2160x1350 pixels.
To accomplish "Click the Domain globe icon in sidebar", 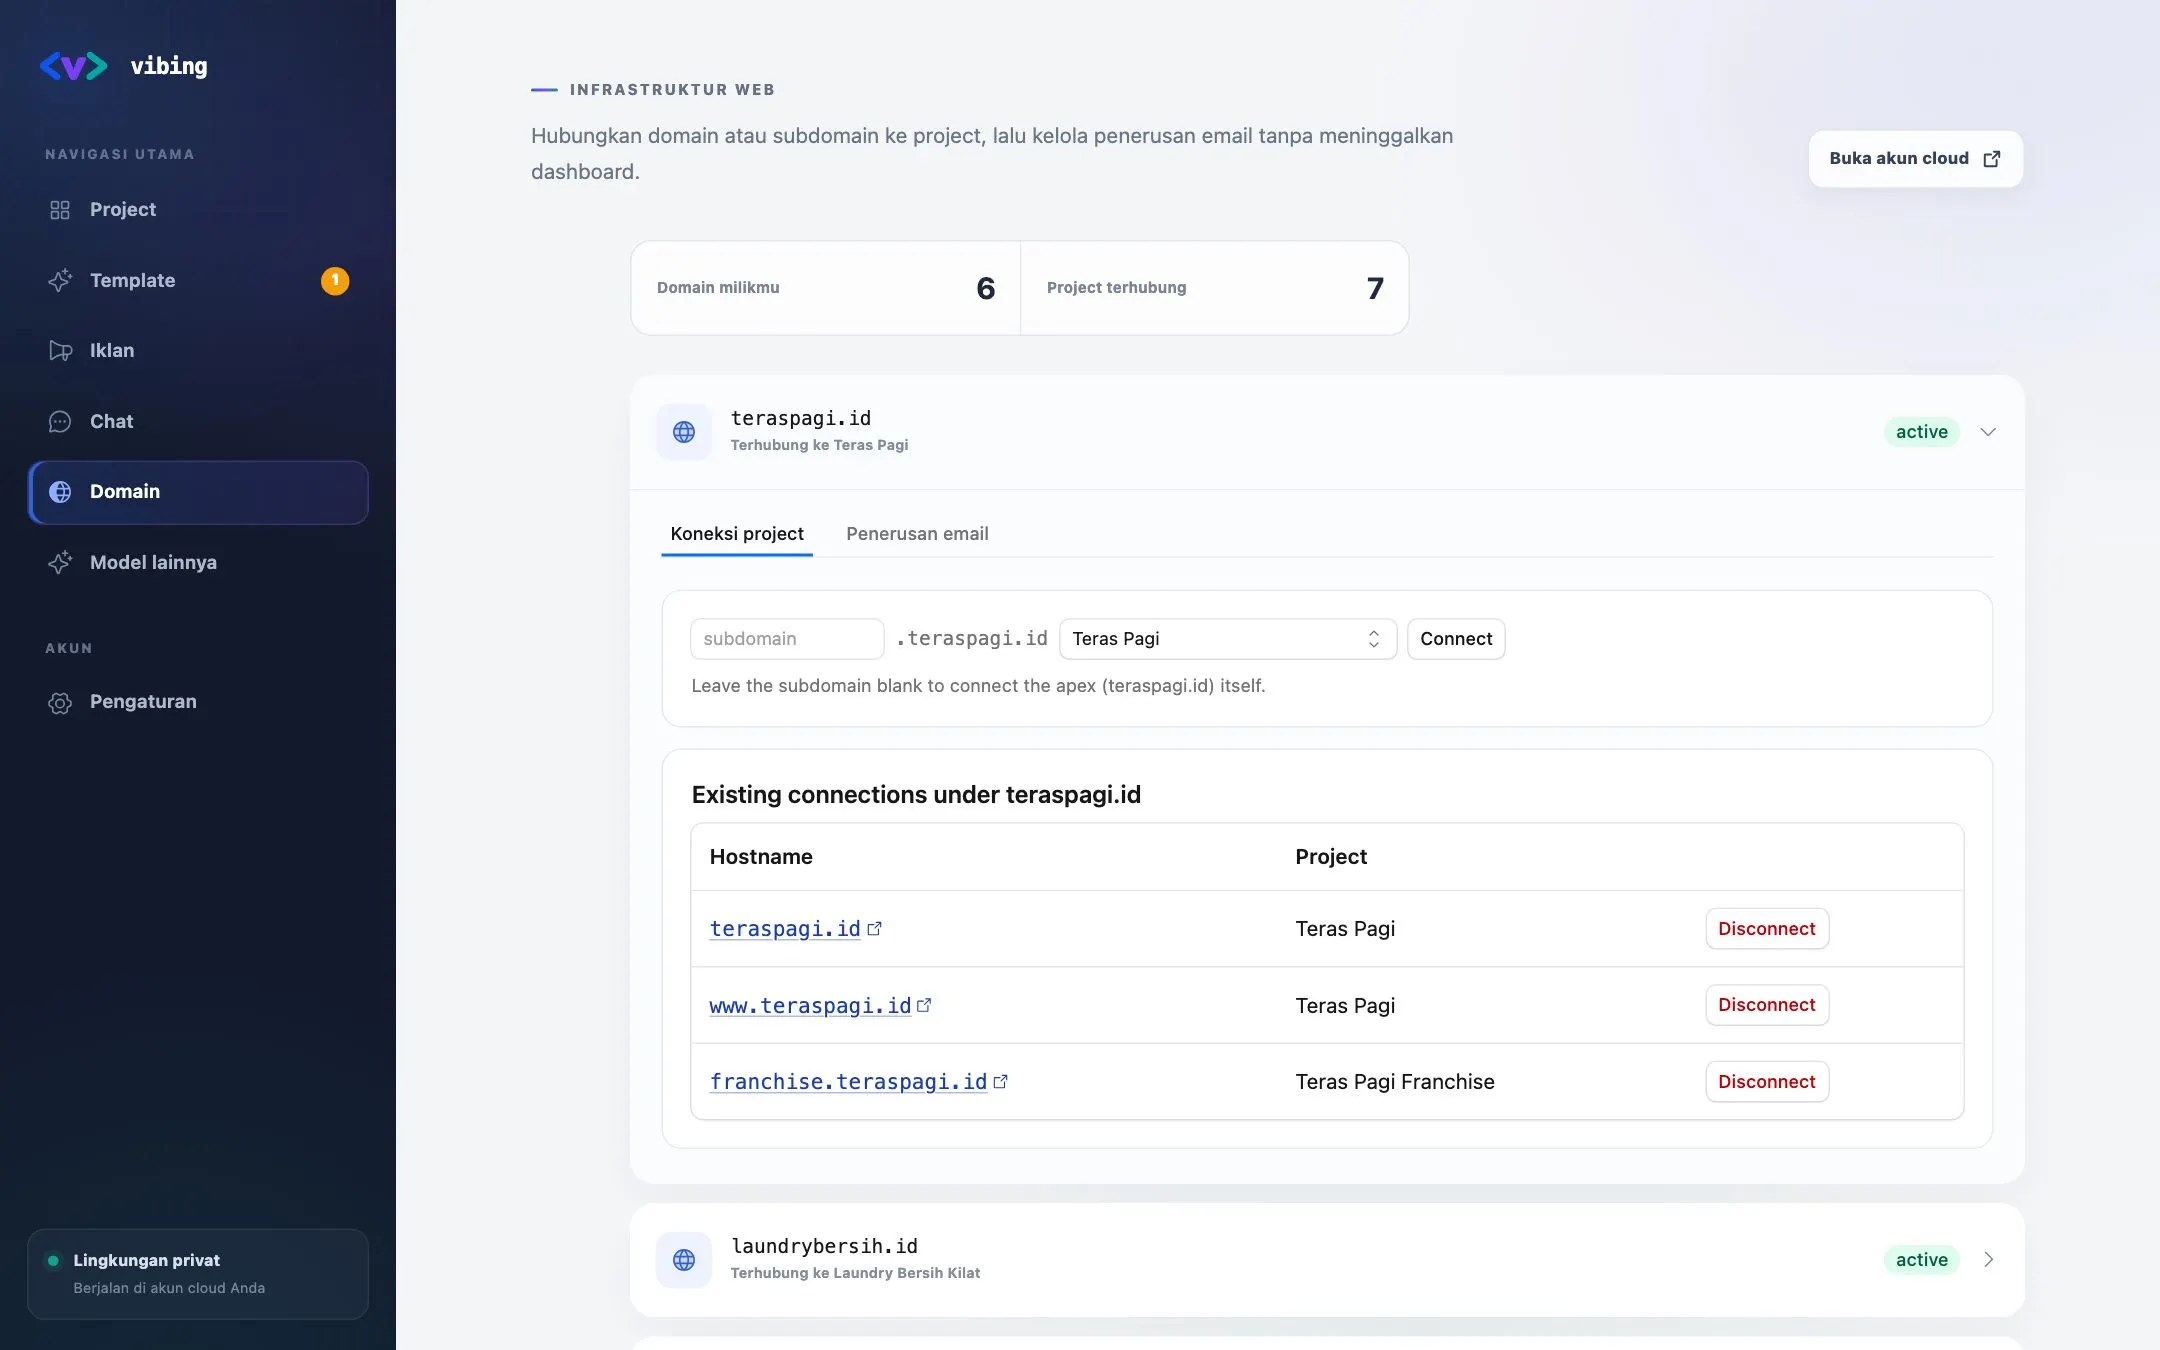I will coord(60,492).
